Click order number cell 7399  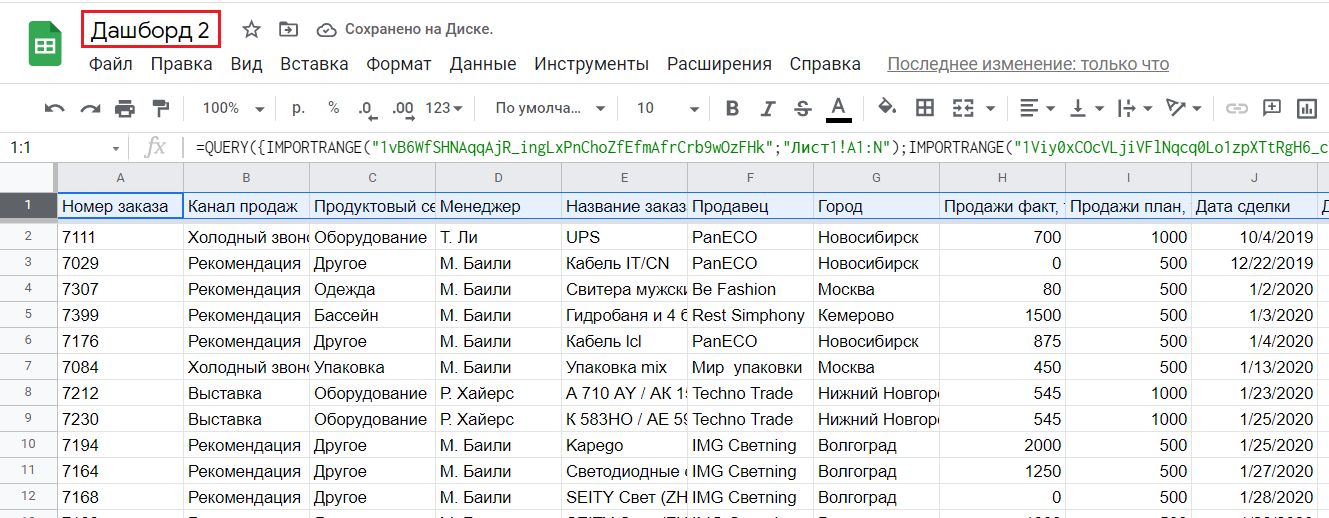[x=120, y=315]
